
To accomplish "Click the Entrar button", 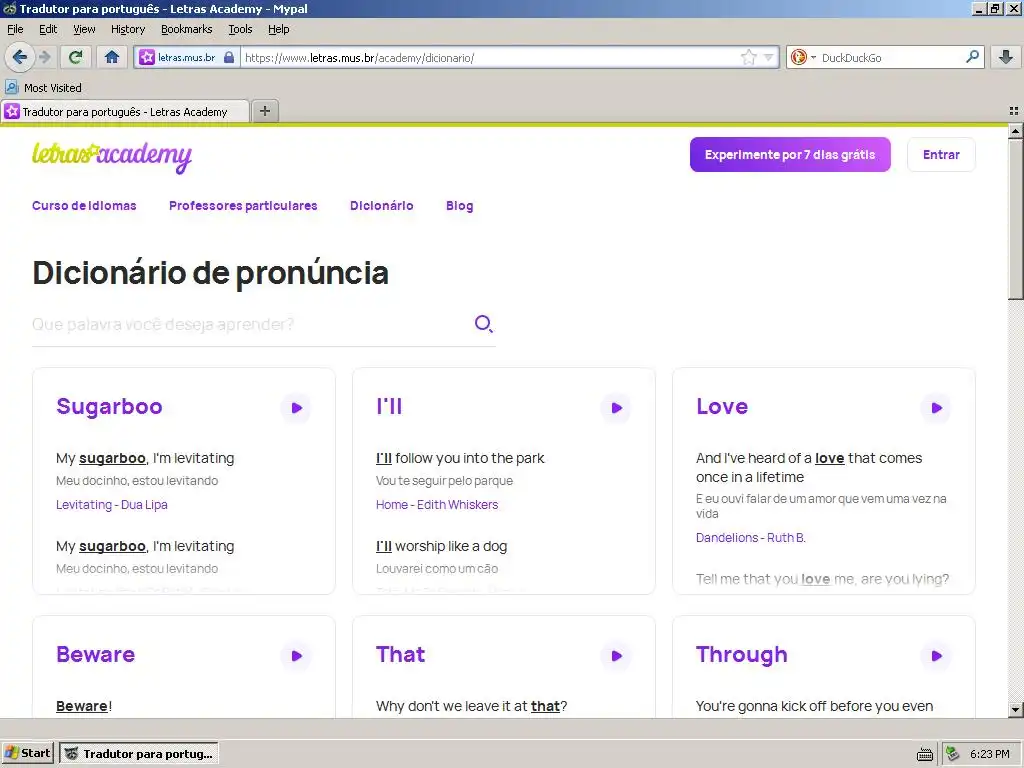I will [x=940, y=155].
